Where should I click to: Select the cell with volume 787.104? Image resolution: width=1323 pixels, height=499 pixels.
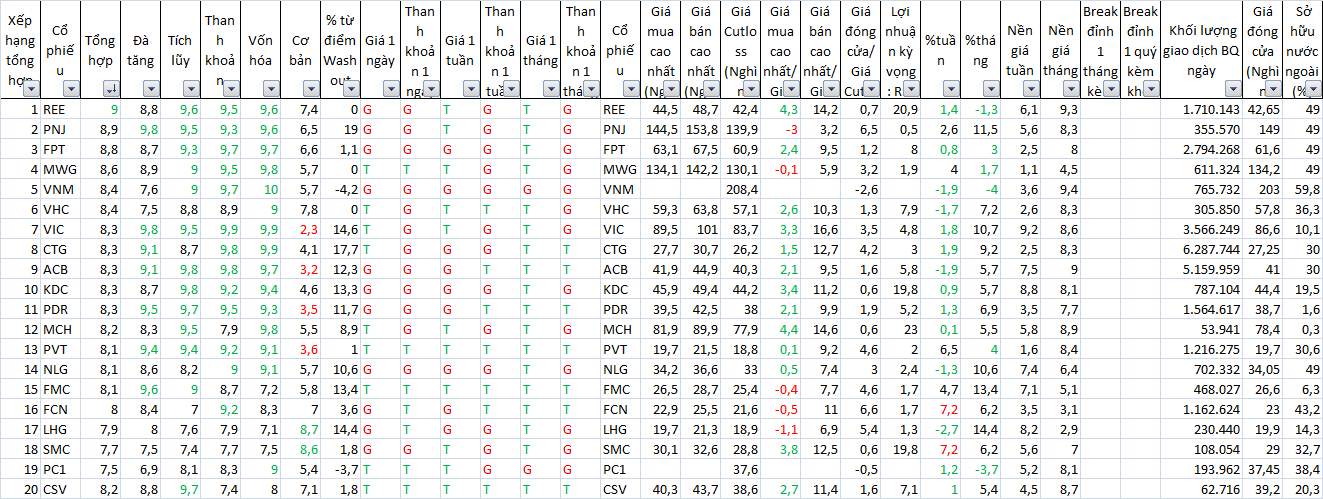(x=1201, y=289)
